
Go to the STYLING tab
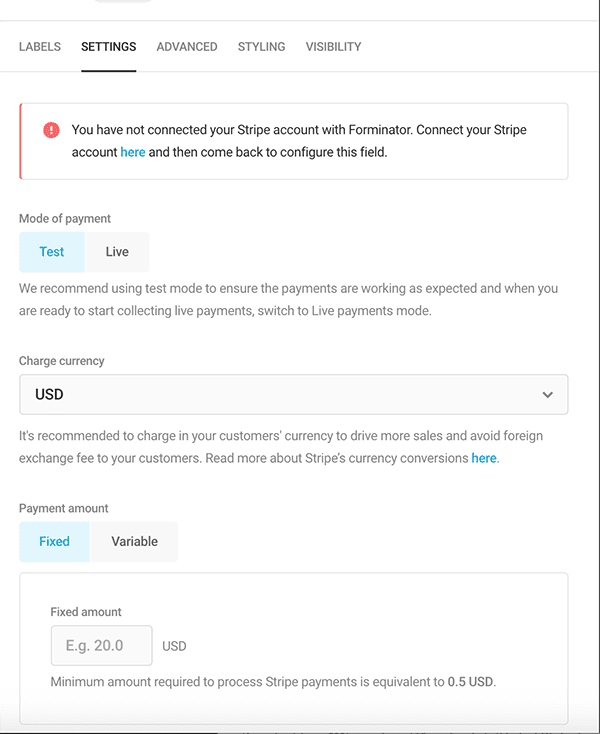tap(261, 47)
